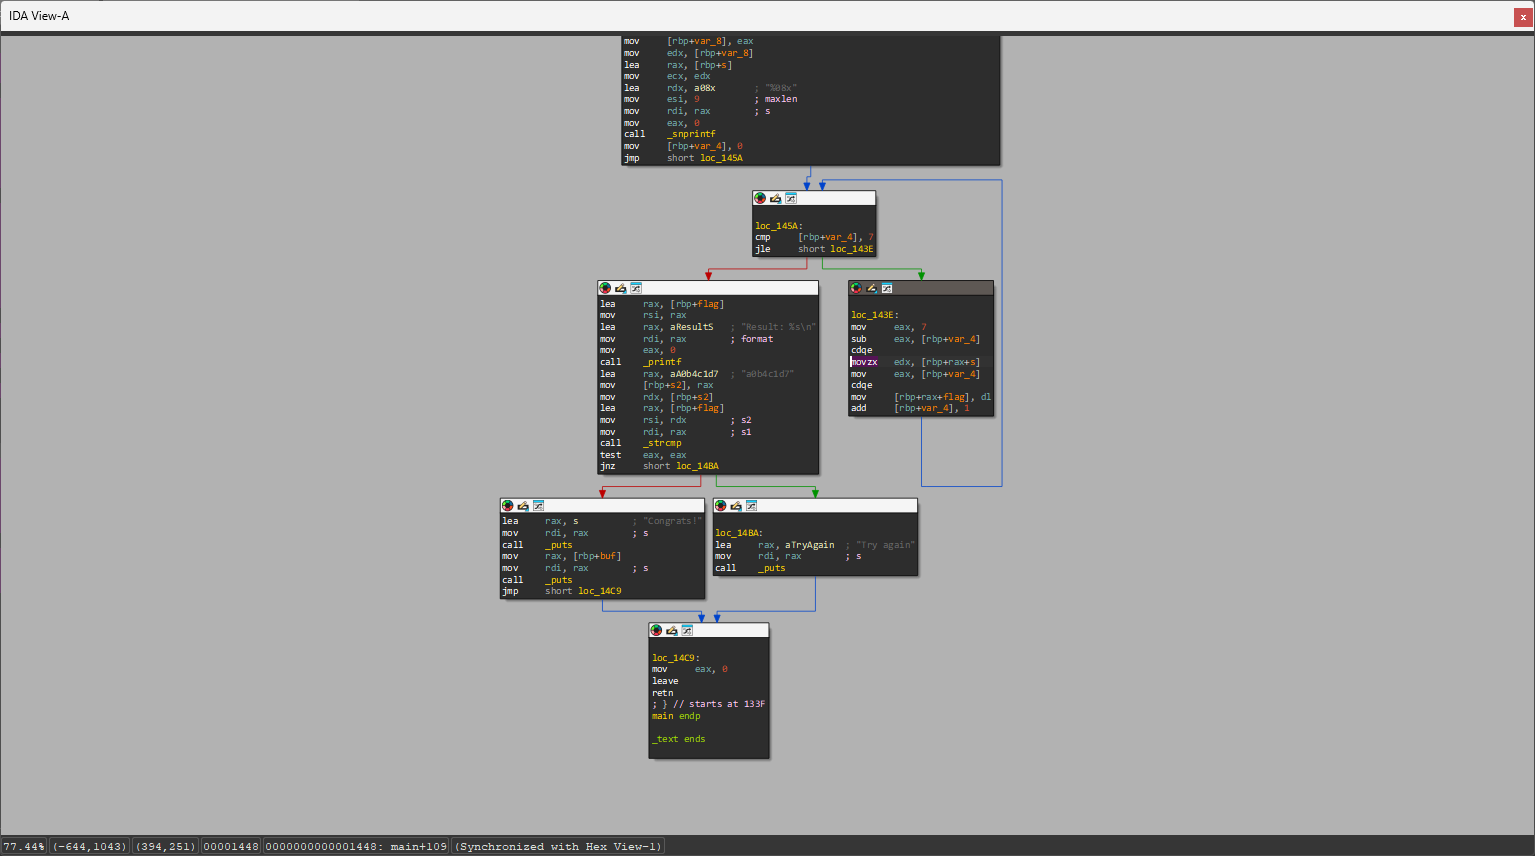The image size is (1535, 856).
Task: Click the Synchronized with Hex View-1 status text
Action: pos(558,846)
